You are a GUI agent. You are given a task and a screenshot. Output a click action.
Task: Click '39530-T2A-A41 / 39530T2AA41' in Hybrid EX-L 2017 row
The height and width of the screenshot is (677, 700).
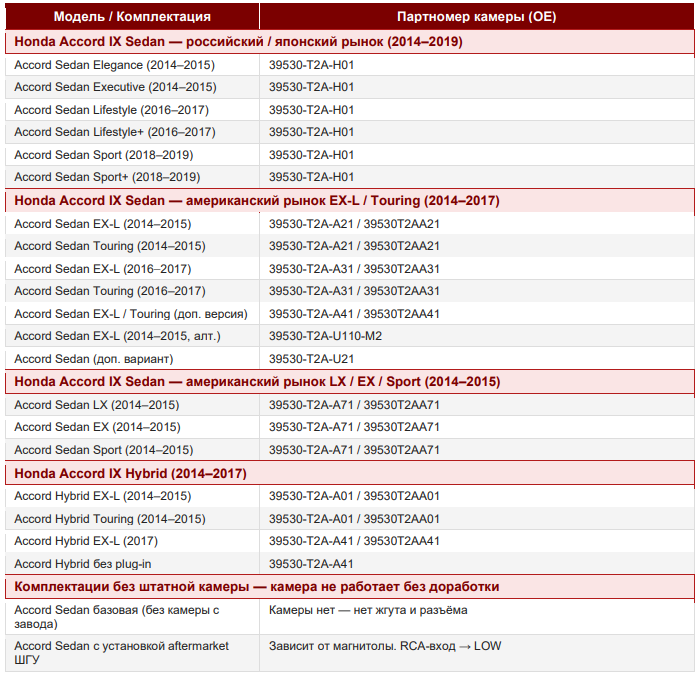[354, 541]
